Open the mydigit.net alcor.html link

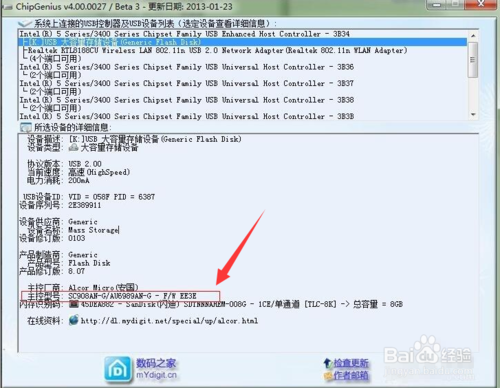169,321
